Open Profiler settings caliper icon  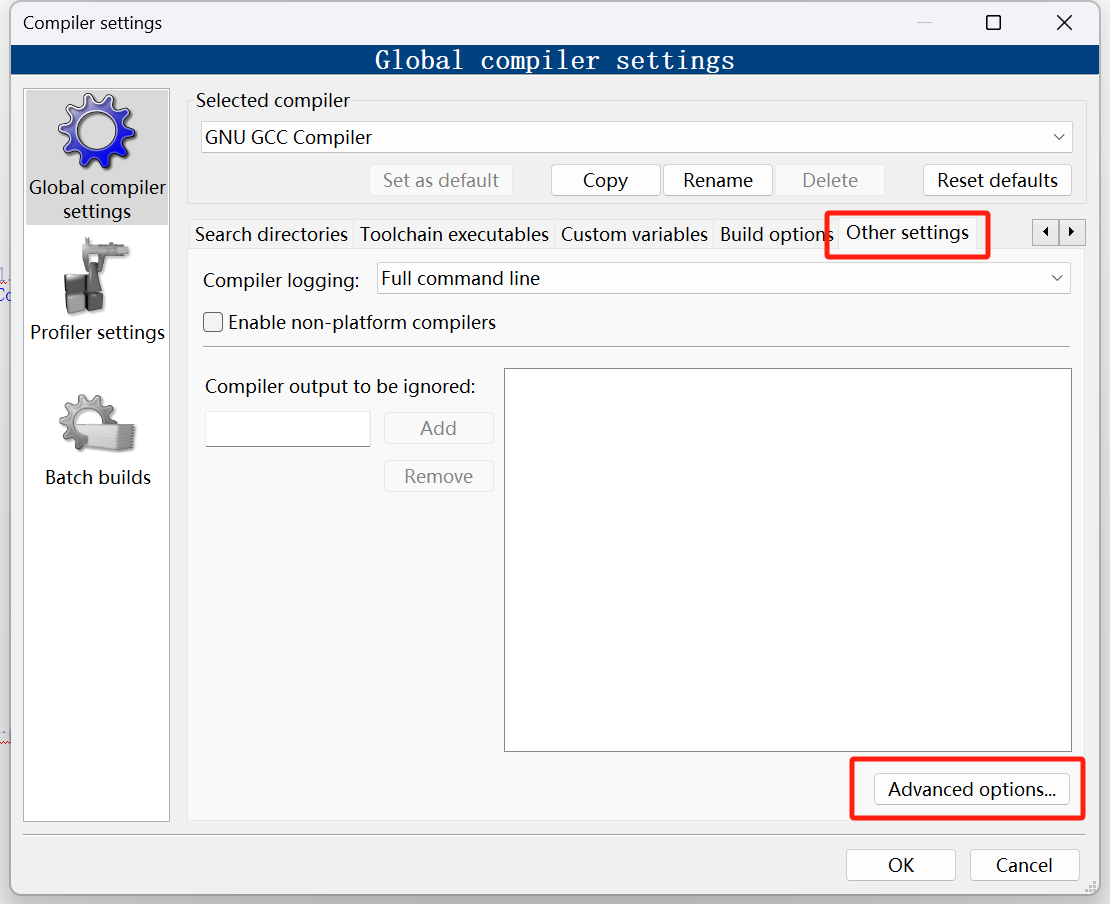[x=96, y=276]
